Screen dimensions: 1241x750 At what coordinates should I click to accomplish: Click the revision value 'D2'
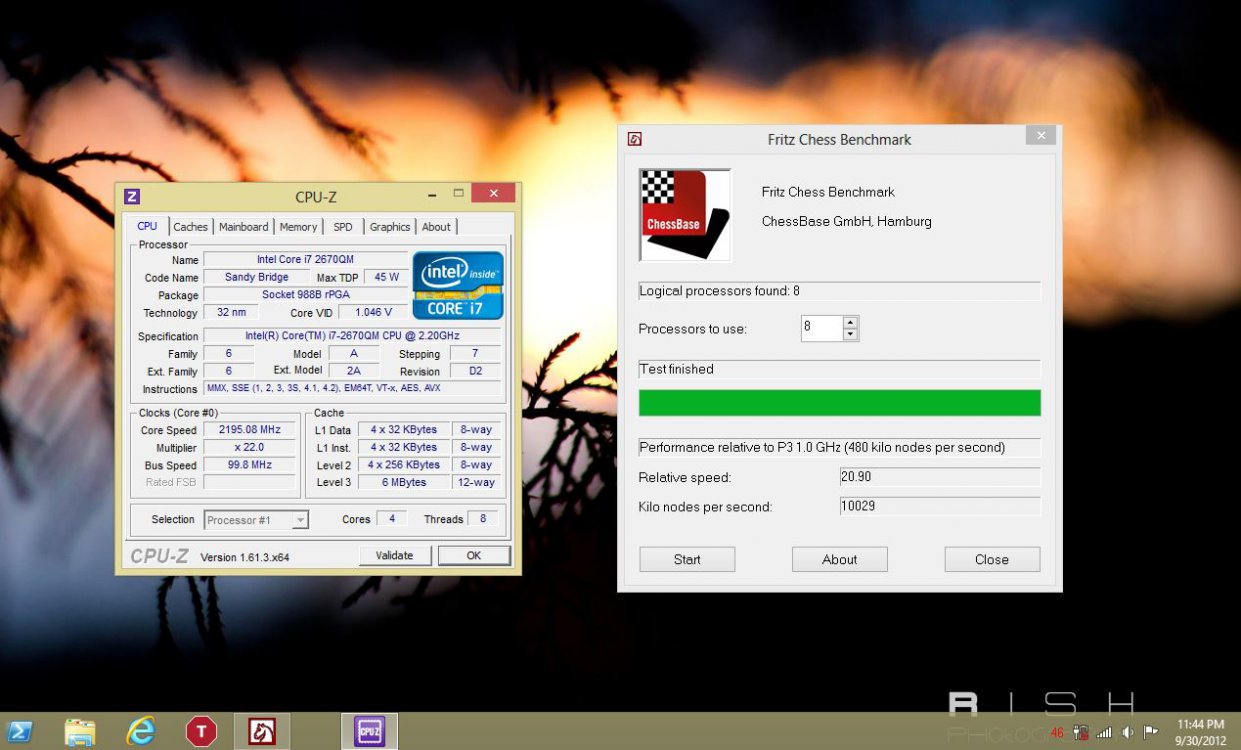(x=476, y=371)
